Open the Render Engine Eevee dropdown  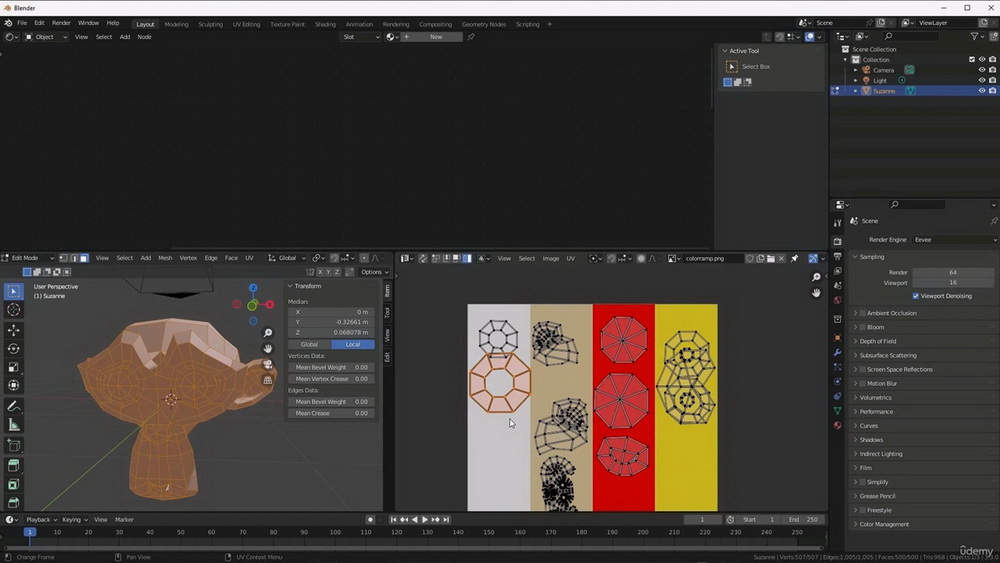click(954, 240)
